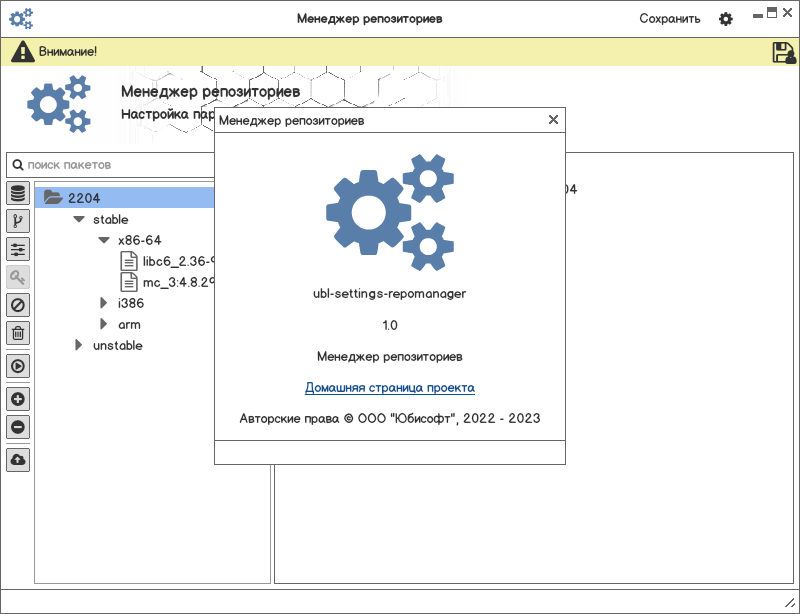This screenshot has width=800, height=614.
Task: Collapse the x86-64 node
Action: point(104,240)
